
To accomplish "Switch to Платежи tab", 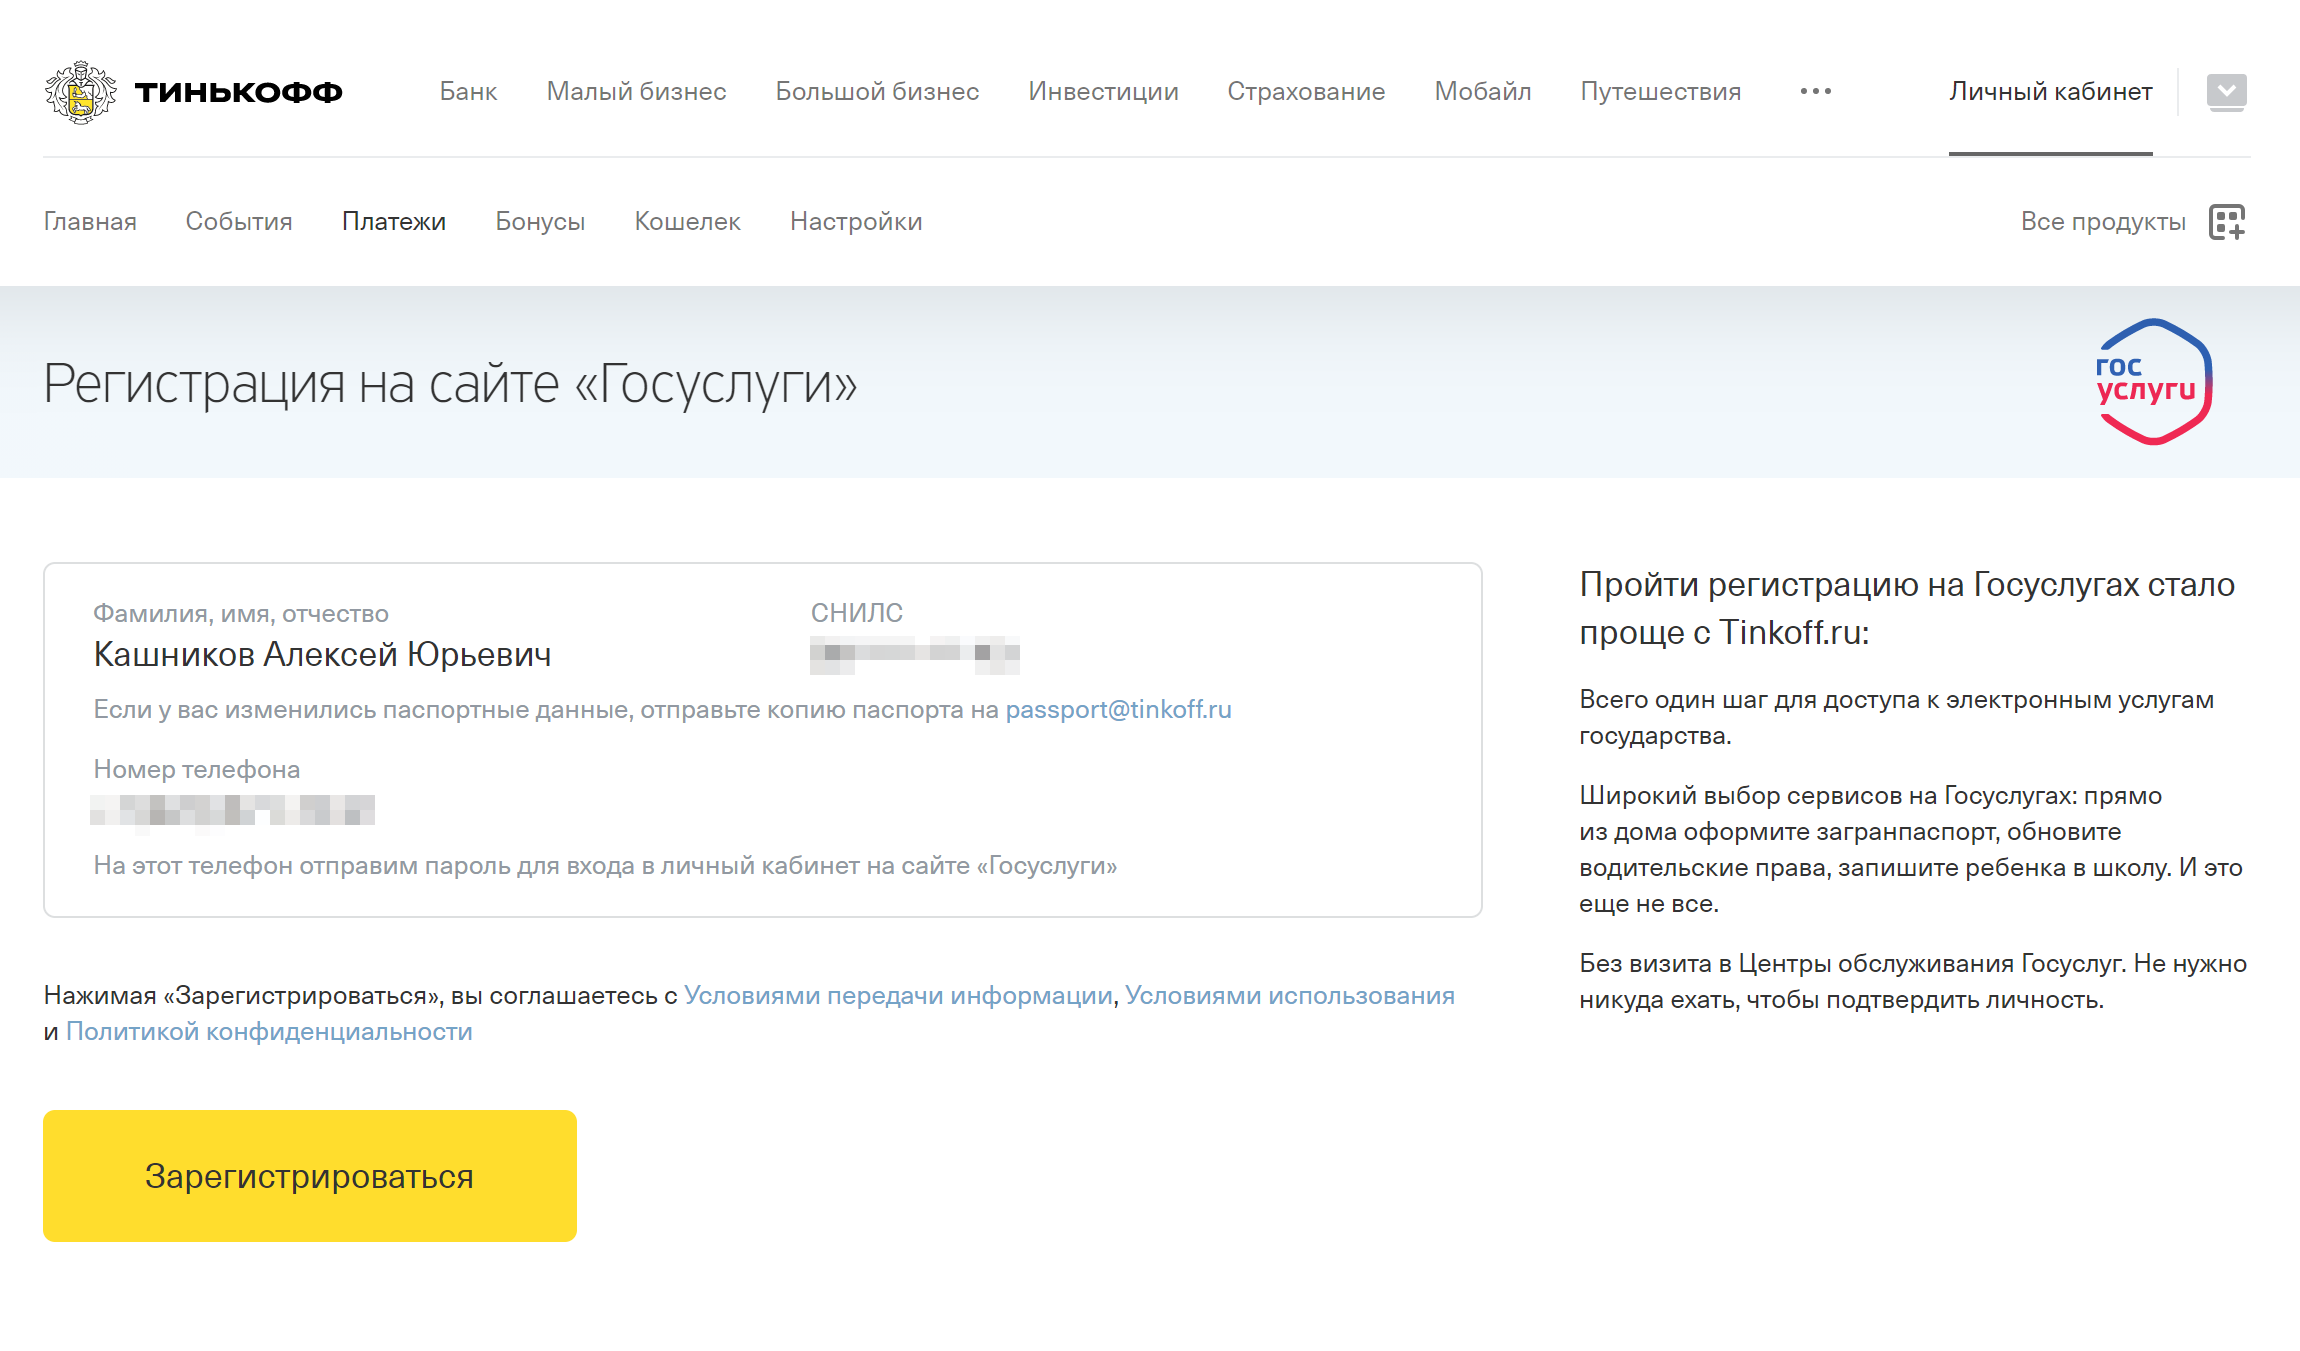I will pyautogui.click(x=394, y=221).
